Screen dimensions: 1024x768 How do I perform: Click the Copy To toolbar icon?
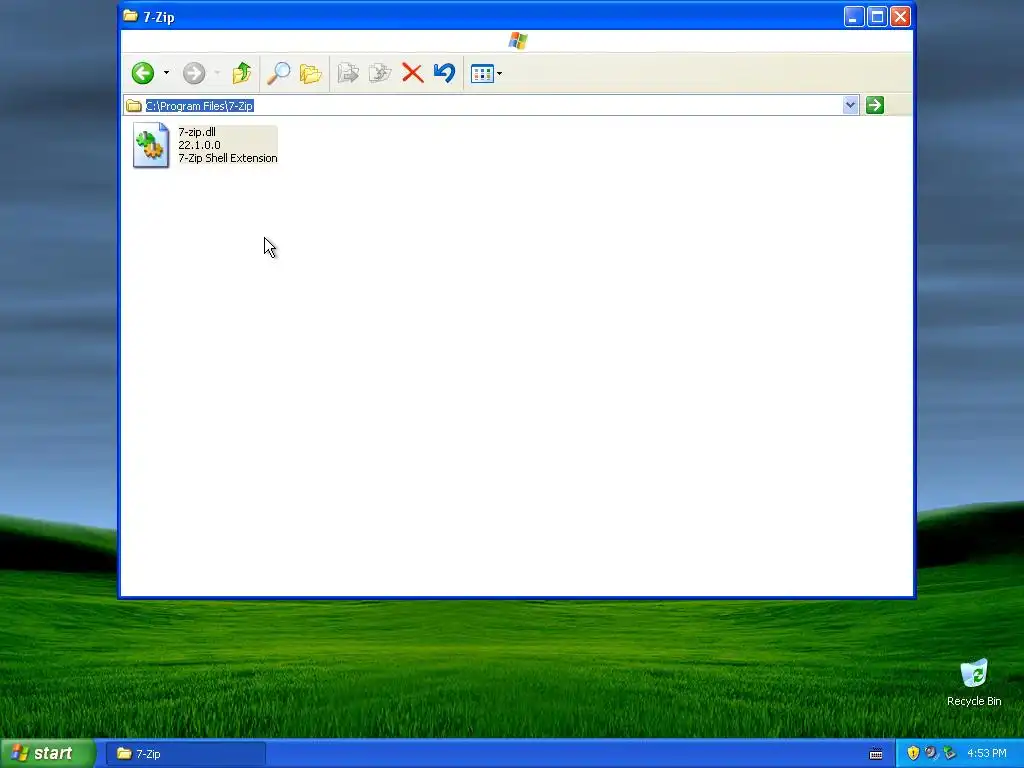(x=380, y=73)
